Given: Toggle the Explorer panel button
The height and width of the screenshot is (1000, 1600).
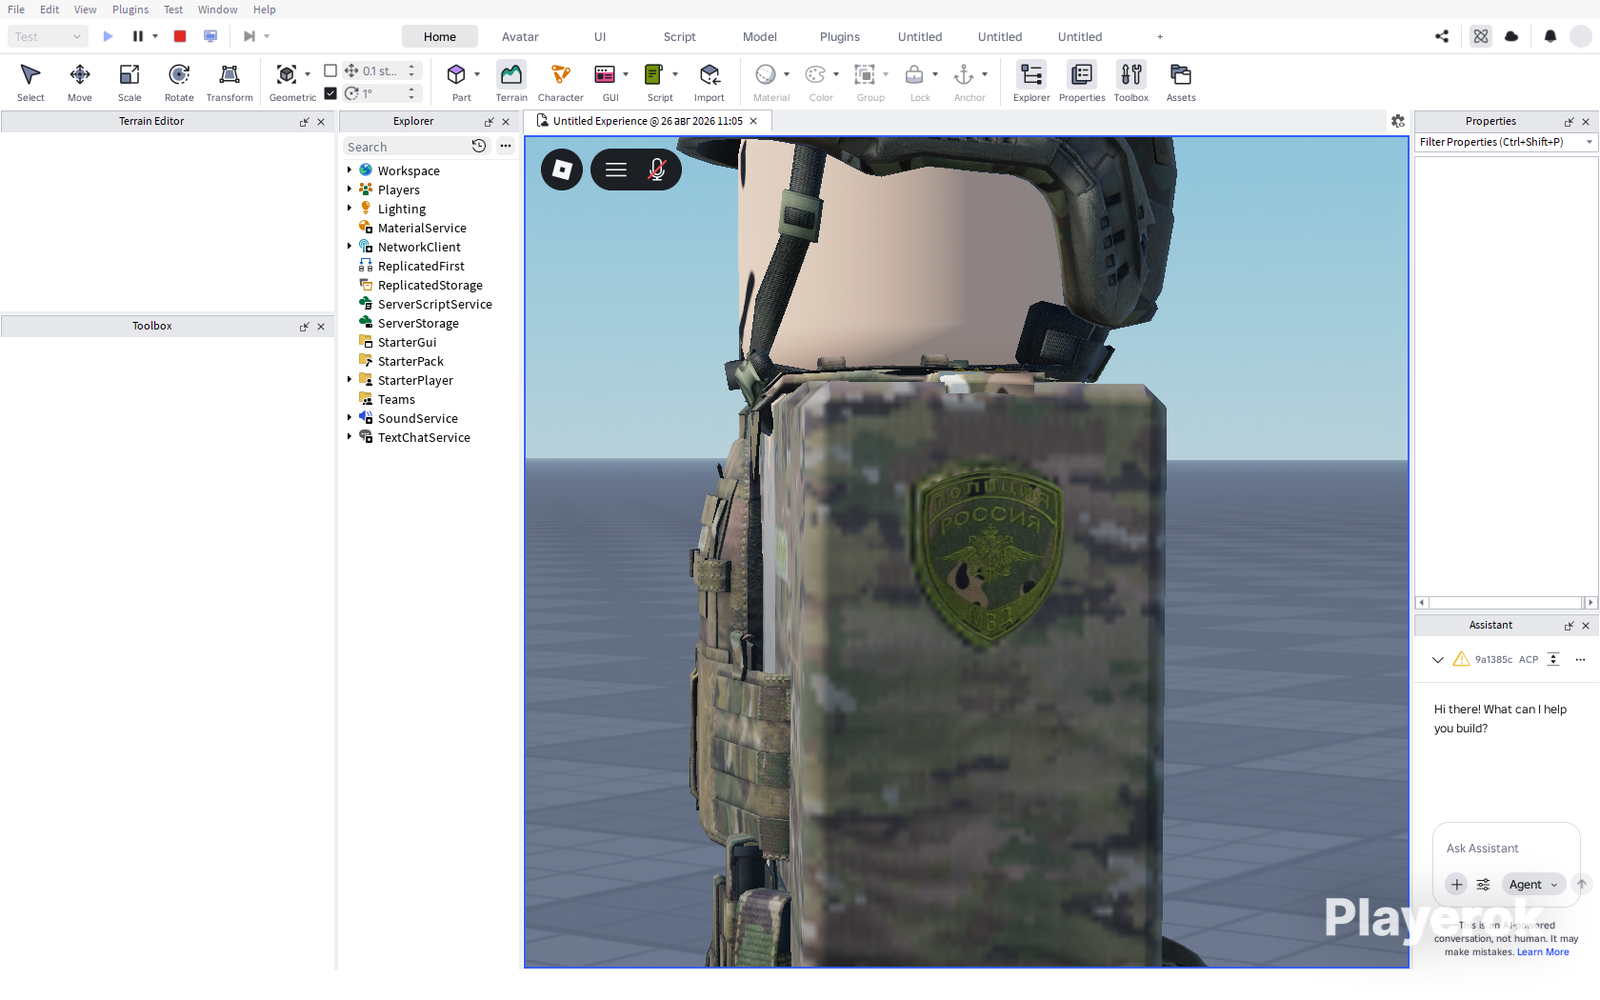Looking at the screenshot, I should (1031, 81).
